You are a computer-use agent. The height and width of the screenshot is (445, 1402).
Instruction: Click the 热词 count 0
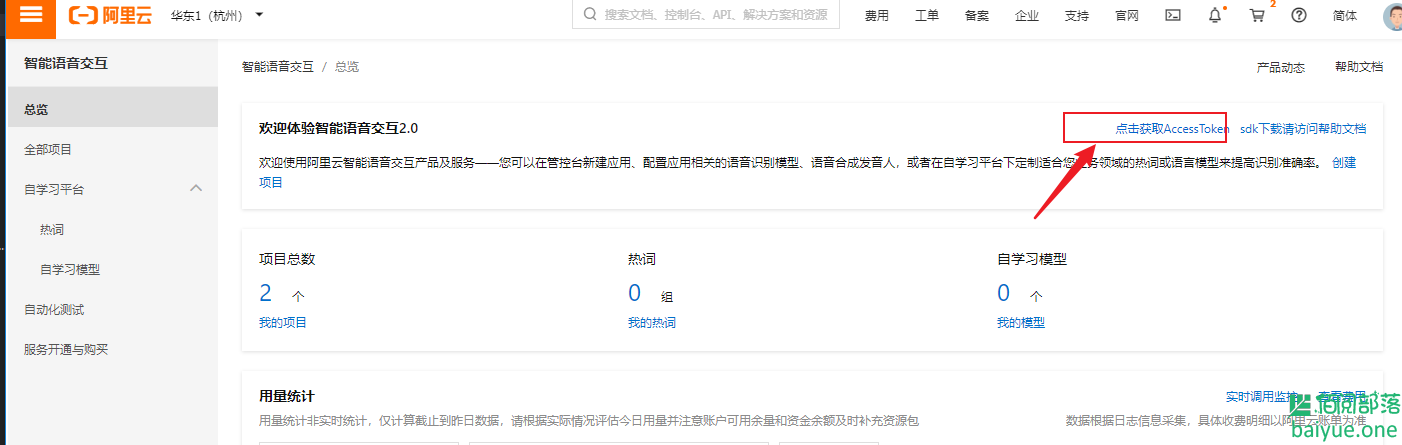point(634,293)
